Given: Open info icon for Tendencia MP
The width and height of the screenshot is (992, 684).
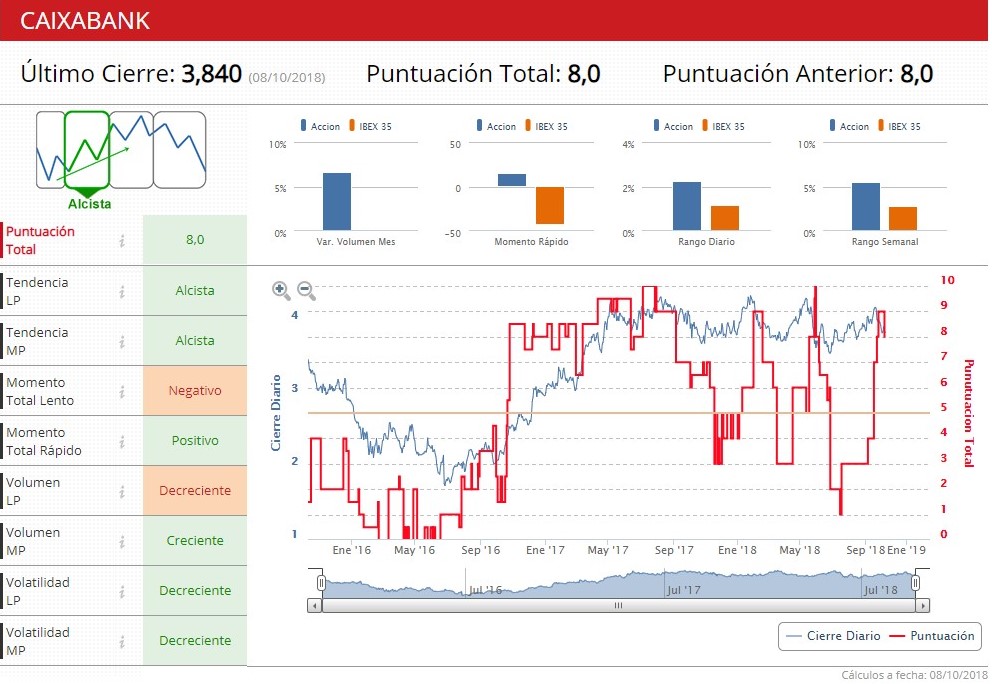Looking at the screenshot, I should [x=122, y=341].
